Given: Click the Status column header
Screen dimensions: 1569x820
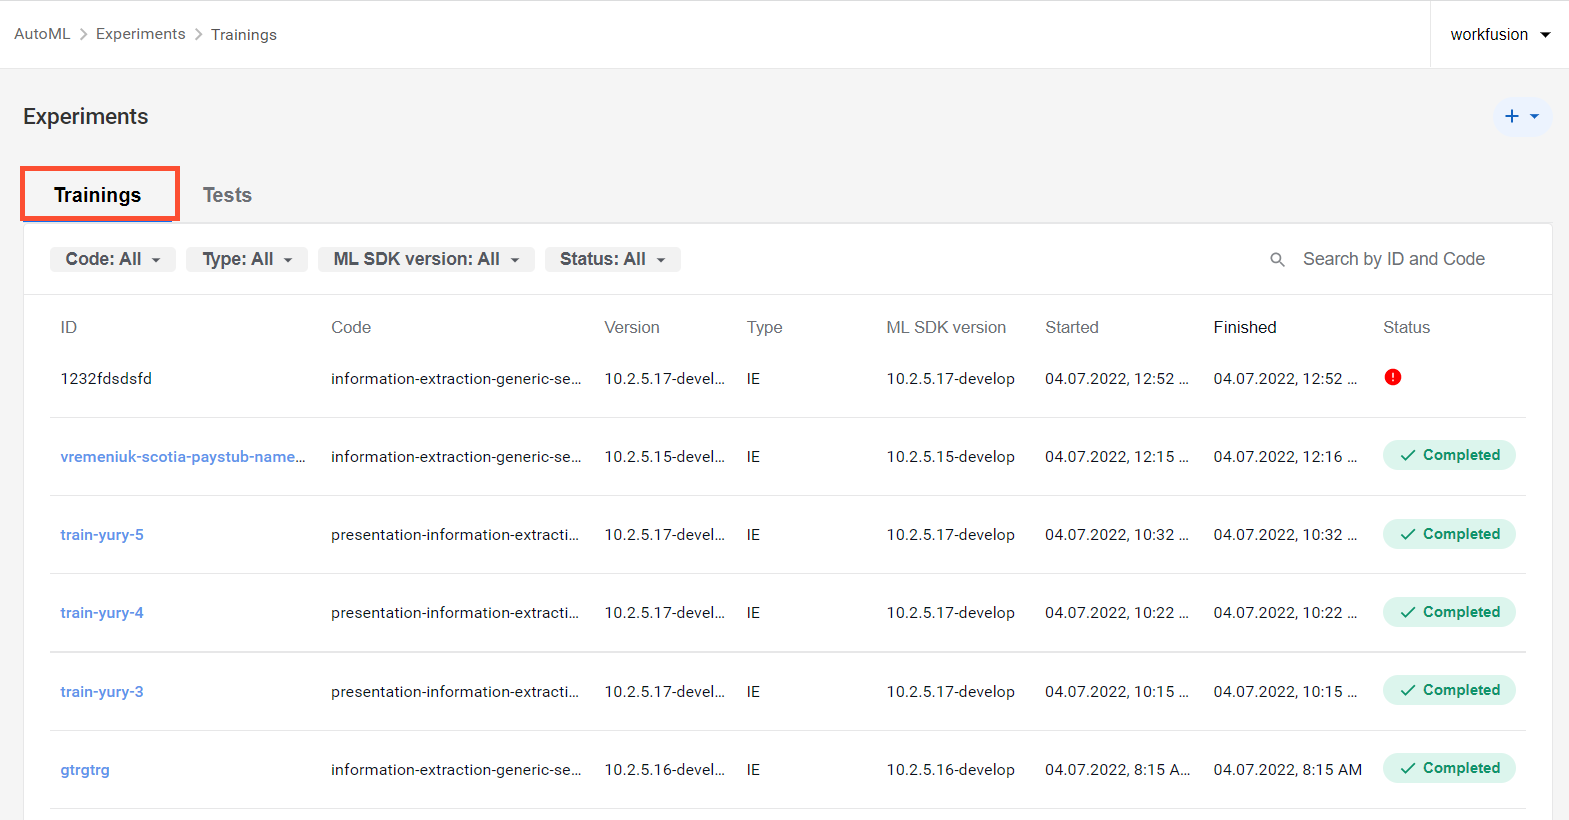Looking at the screenshot, I should (x=1406, y=327).
